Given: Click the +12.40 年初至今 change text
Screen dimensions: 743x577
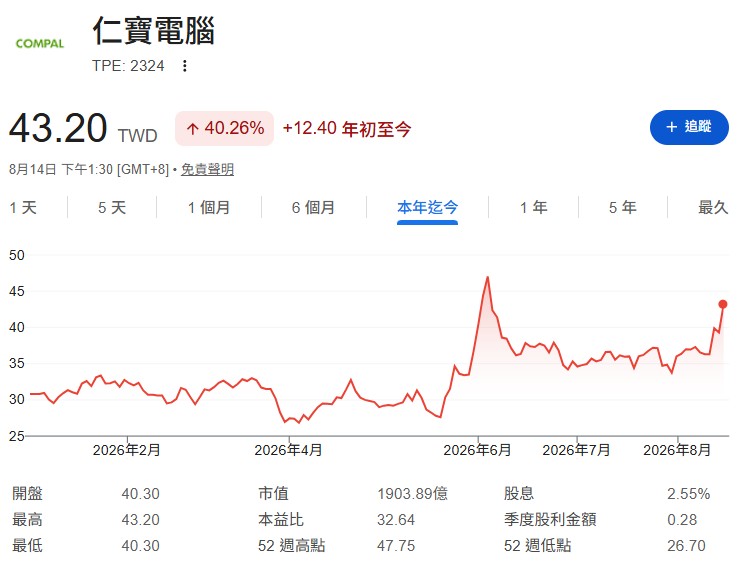Looking at the screenshot, I should tap(347, 129).
